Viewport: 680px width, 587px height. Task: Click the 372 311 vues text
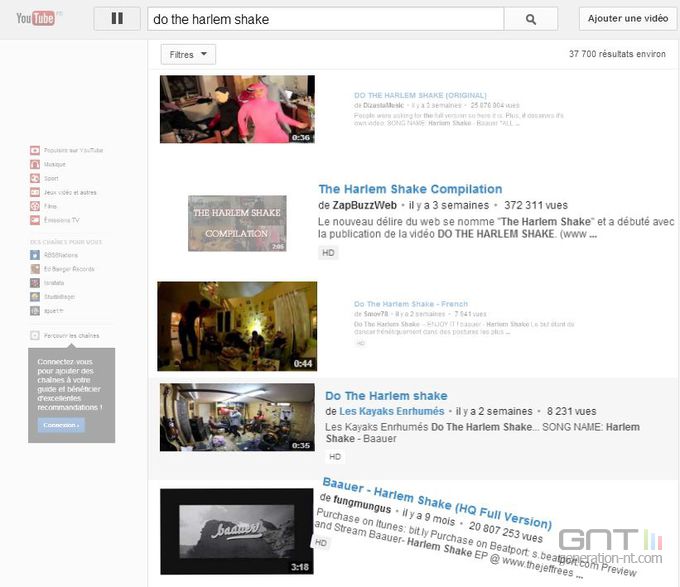[536, 205]
